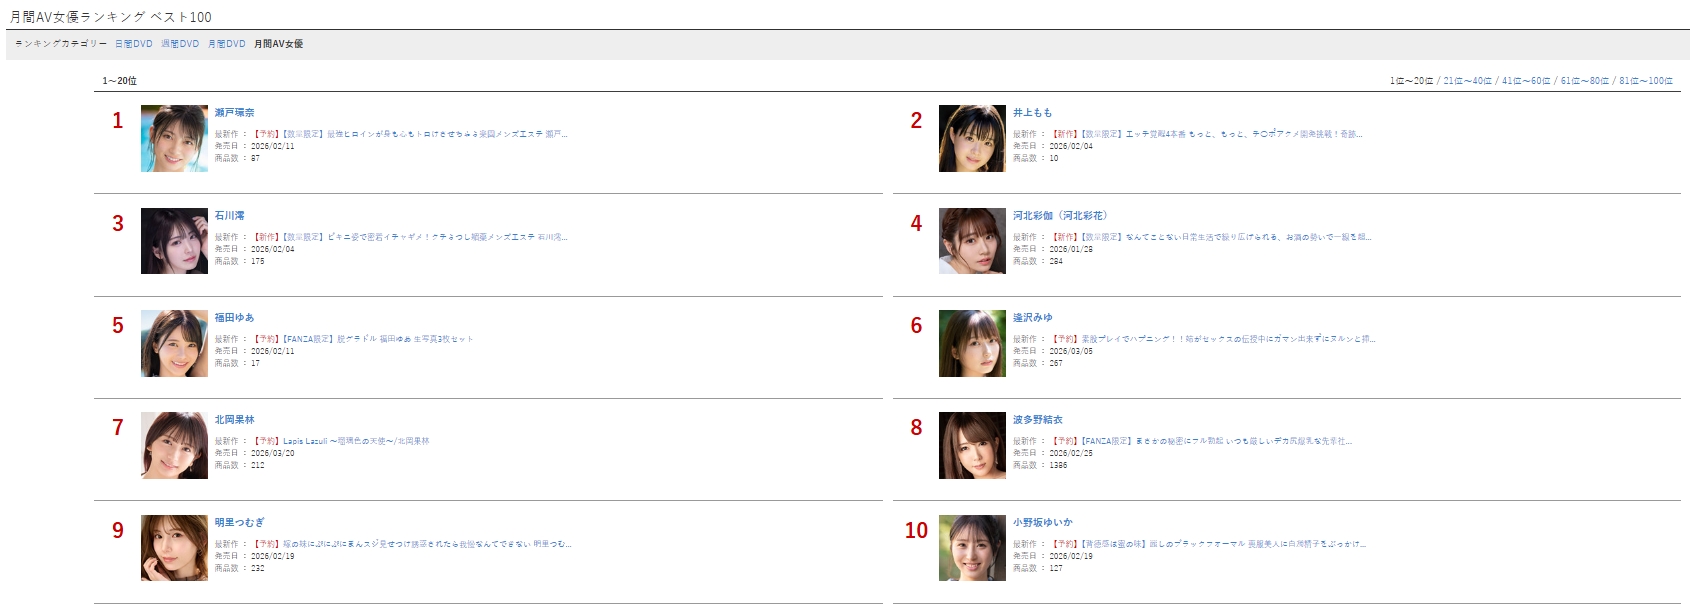Image resolution: width=1690 pixels, height=606 pixels.
Task: Go to ranks 21位〜40位 page
Action: coord(1467,81)
